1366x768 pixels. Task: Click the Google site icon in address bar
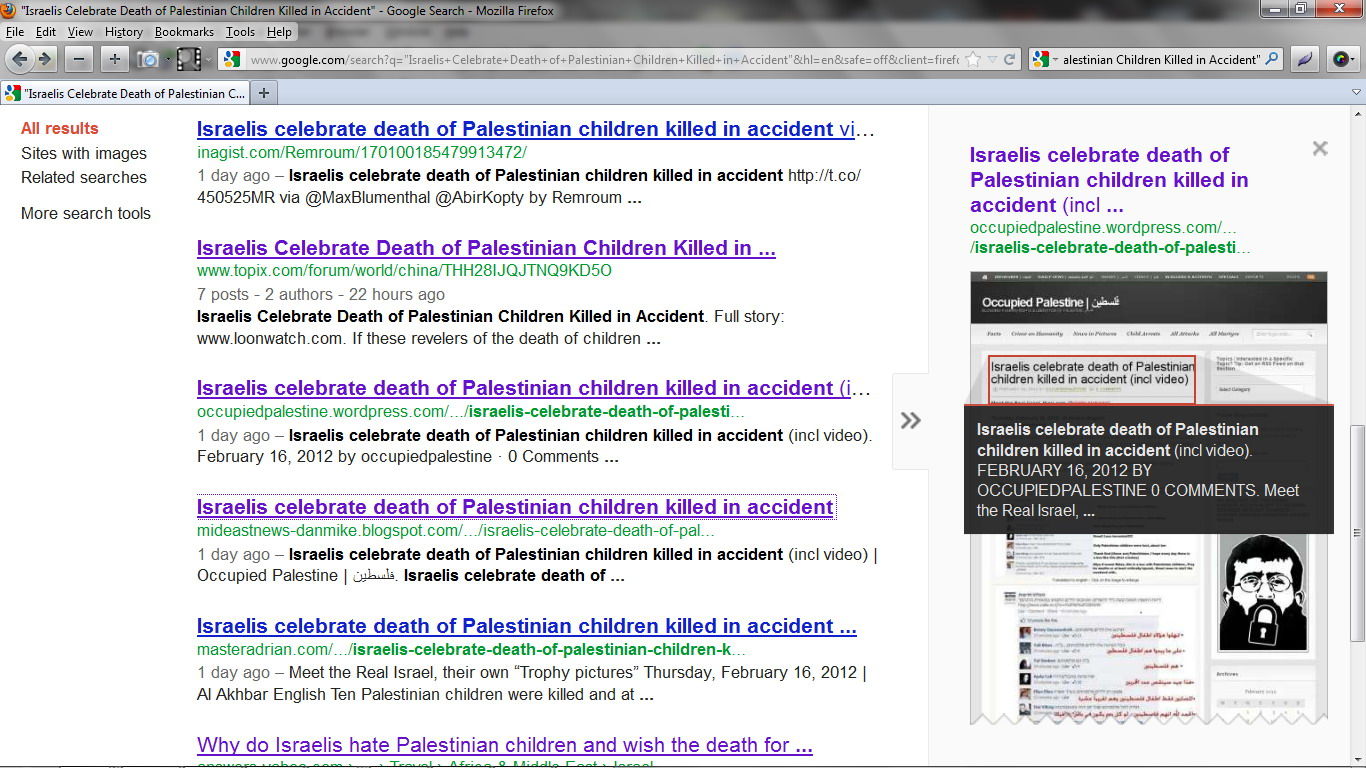(x=232, y=59)
